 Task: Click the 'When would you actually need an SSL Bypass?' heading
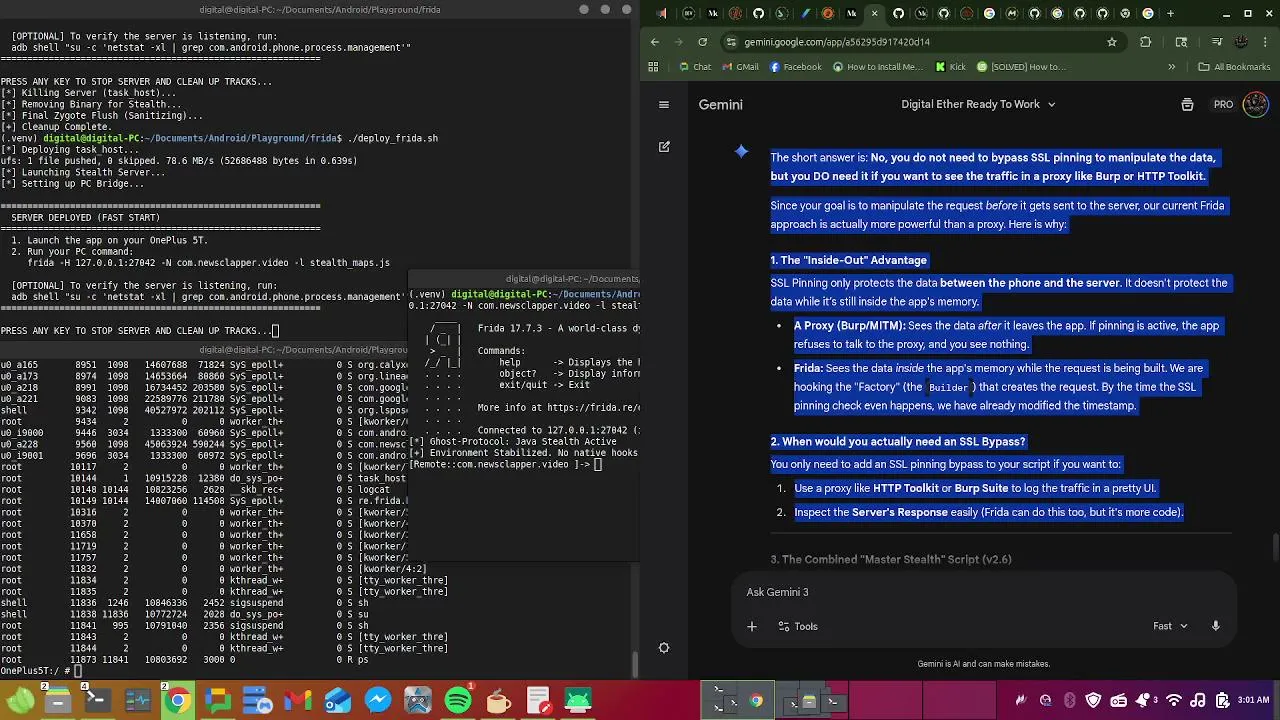pos(898,441)
